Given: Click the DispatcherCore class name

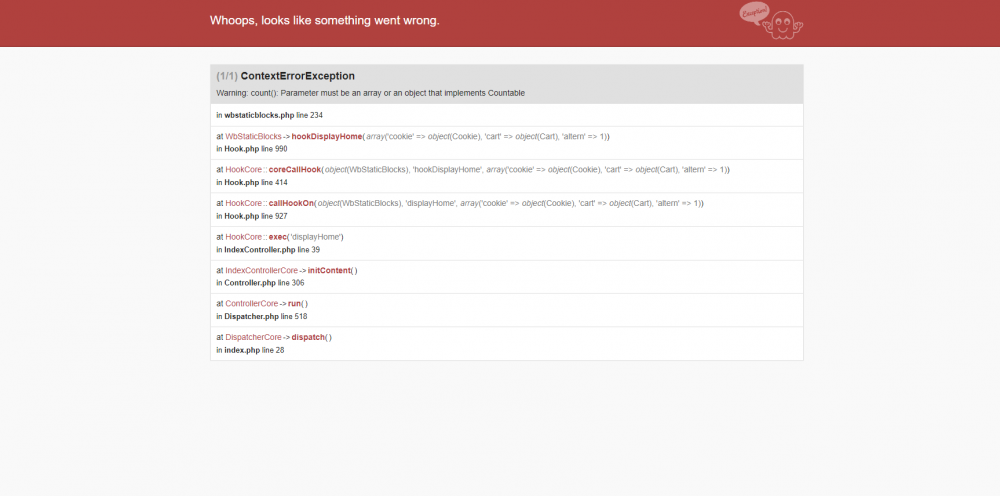Looking at the screenshot, I should coord(253,337).
